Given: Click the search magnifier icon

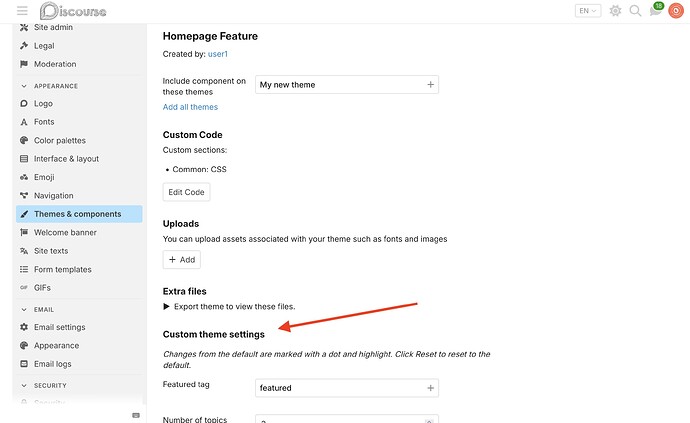Looking at the screenshot, I should click(635, 11).
